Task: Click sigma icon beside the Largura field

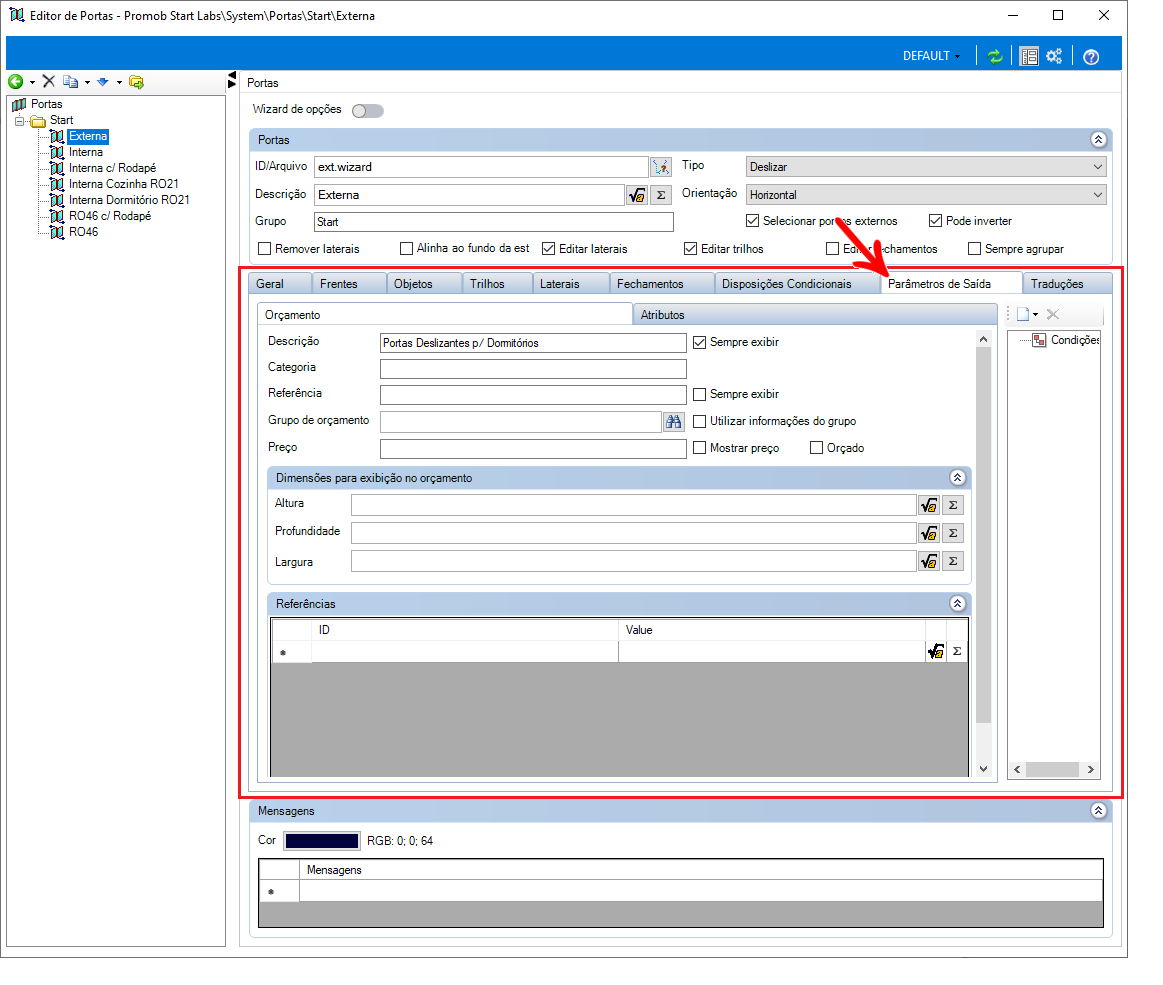Action: (953, 561)
